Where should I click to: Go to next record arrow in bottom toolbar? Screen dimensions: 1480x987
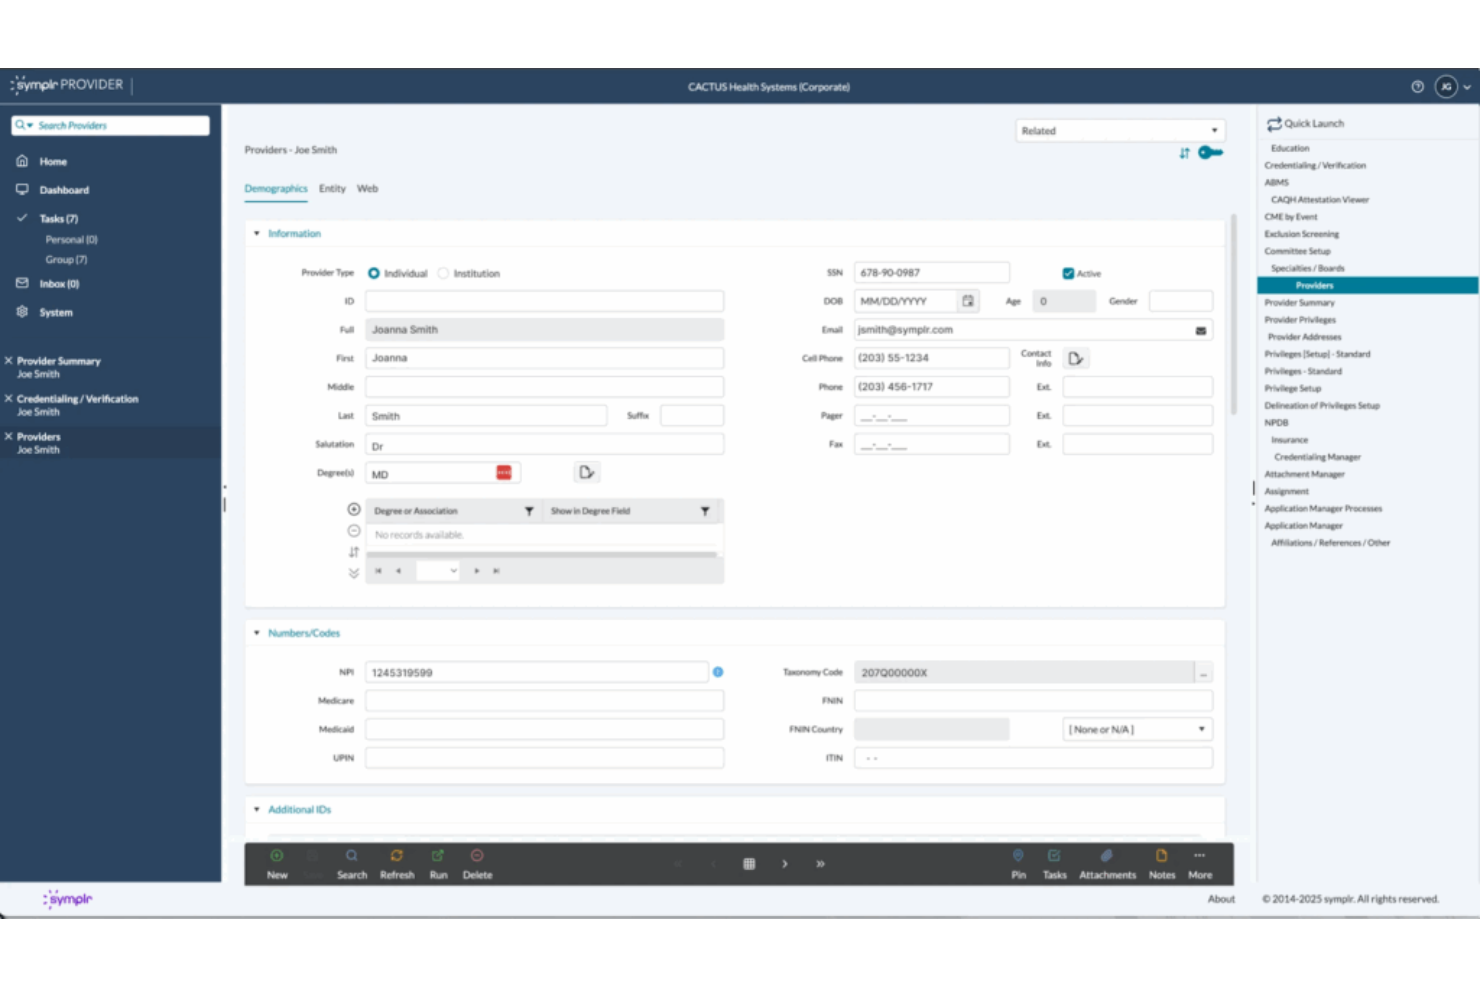(x=785, y=864)
